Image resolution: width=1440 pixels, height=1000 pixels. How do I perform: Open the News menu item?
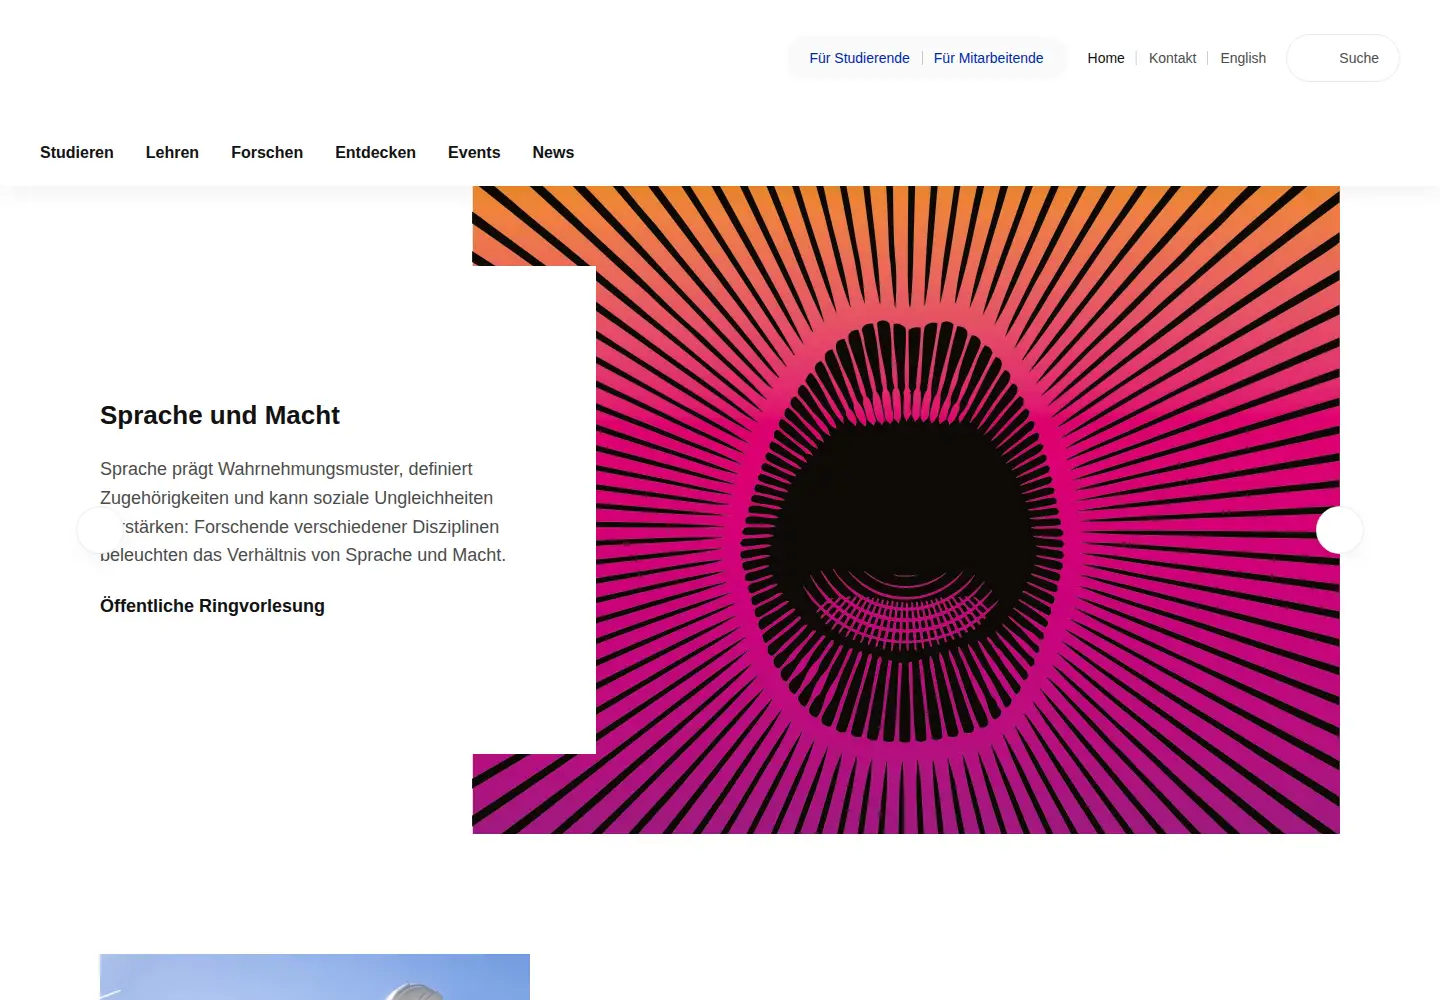click(553, 152)
